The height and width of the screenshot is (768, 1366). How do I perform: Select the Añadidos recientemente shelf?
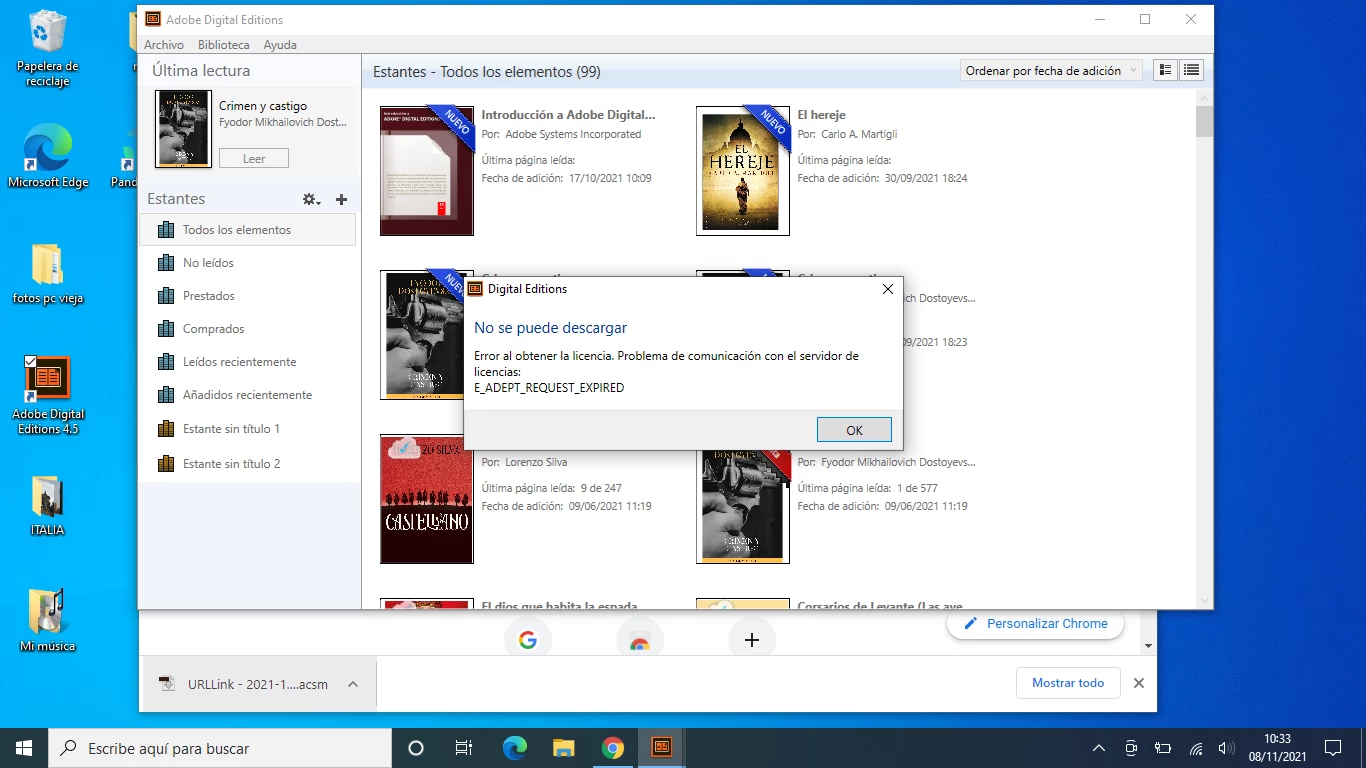[248, 395]
